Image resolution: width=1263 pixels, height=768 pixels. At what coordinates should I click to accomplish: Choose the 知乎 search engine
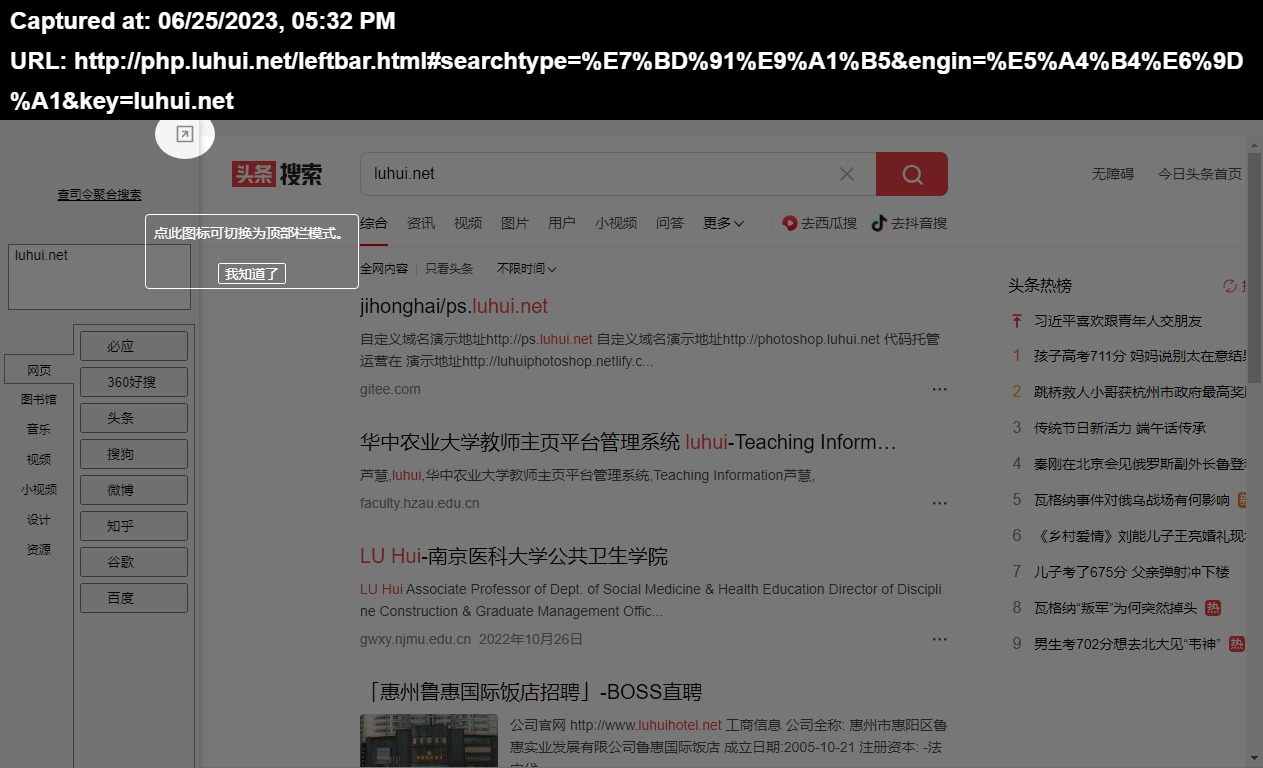point(134,526)
